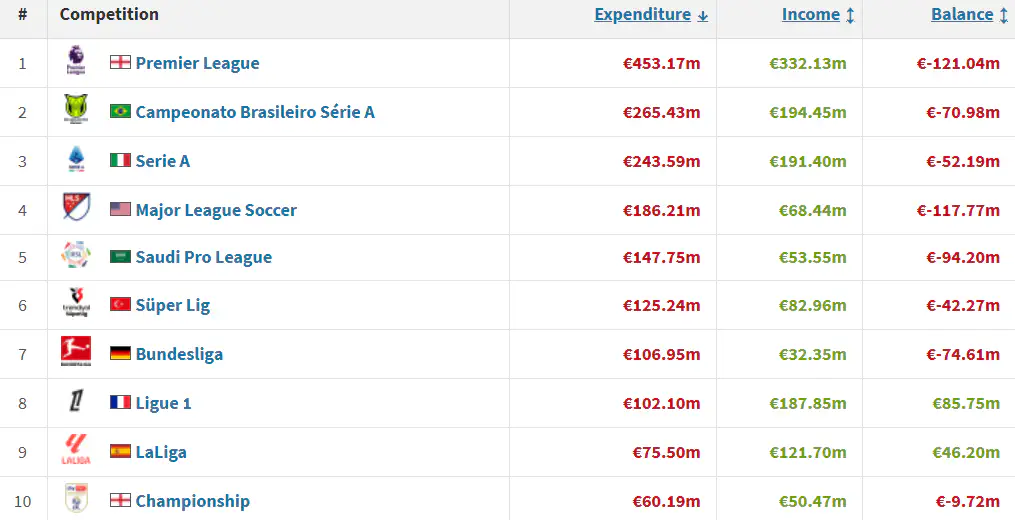Screen dimensions: 1015x520
Task: Click the Süper Lig logo icon
Action: tap(75, 304)
